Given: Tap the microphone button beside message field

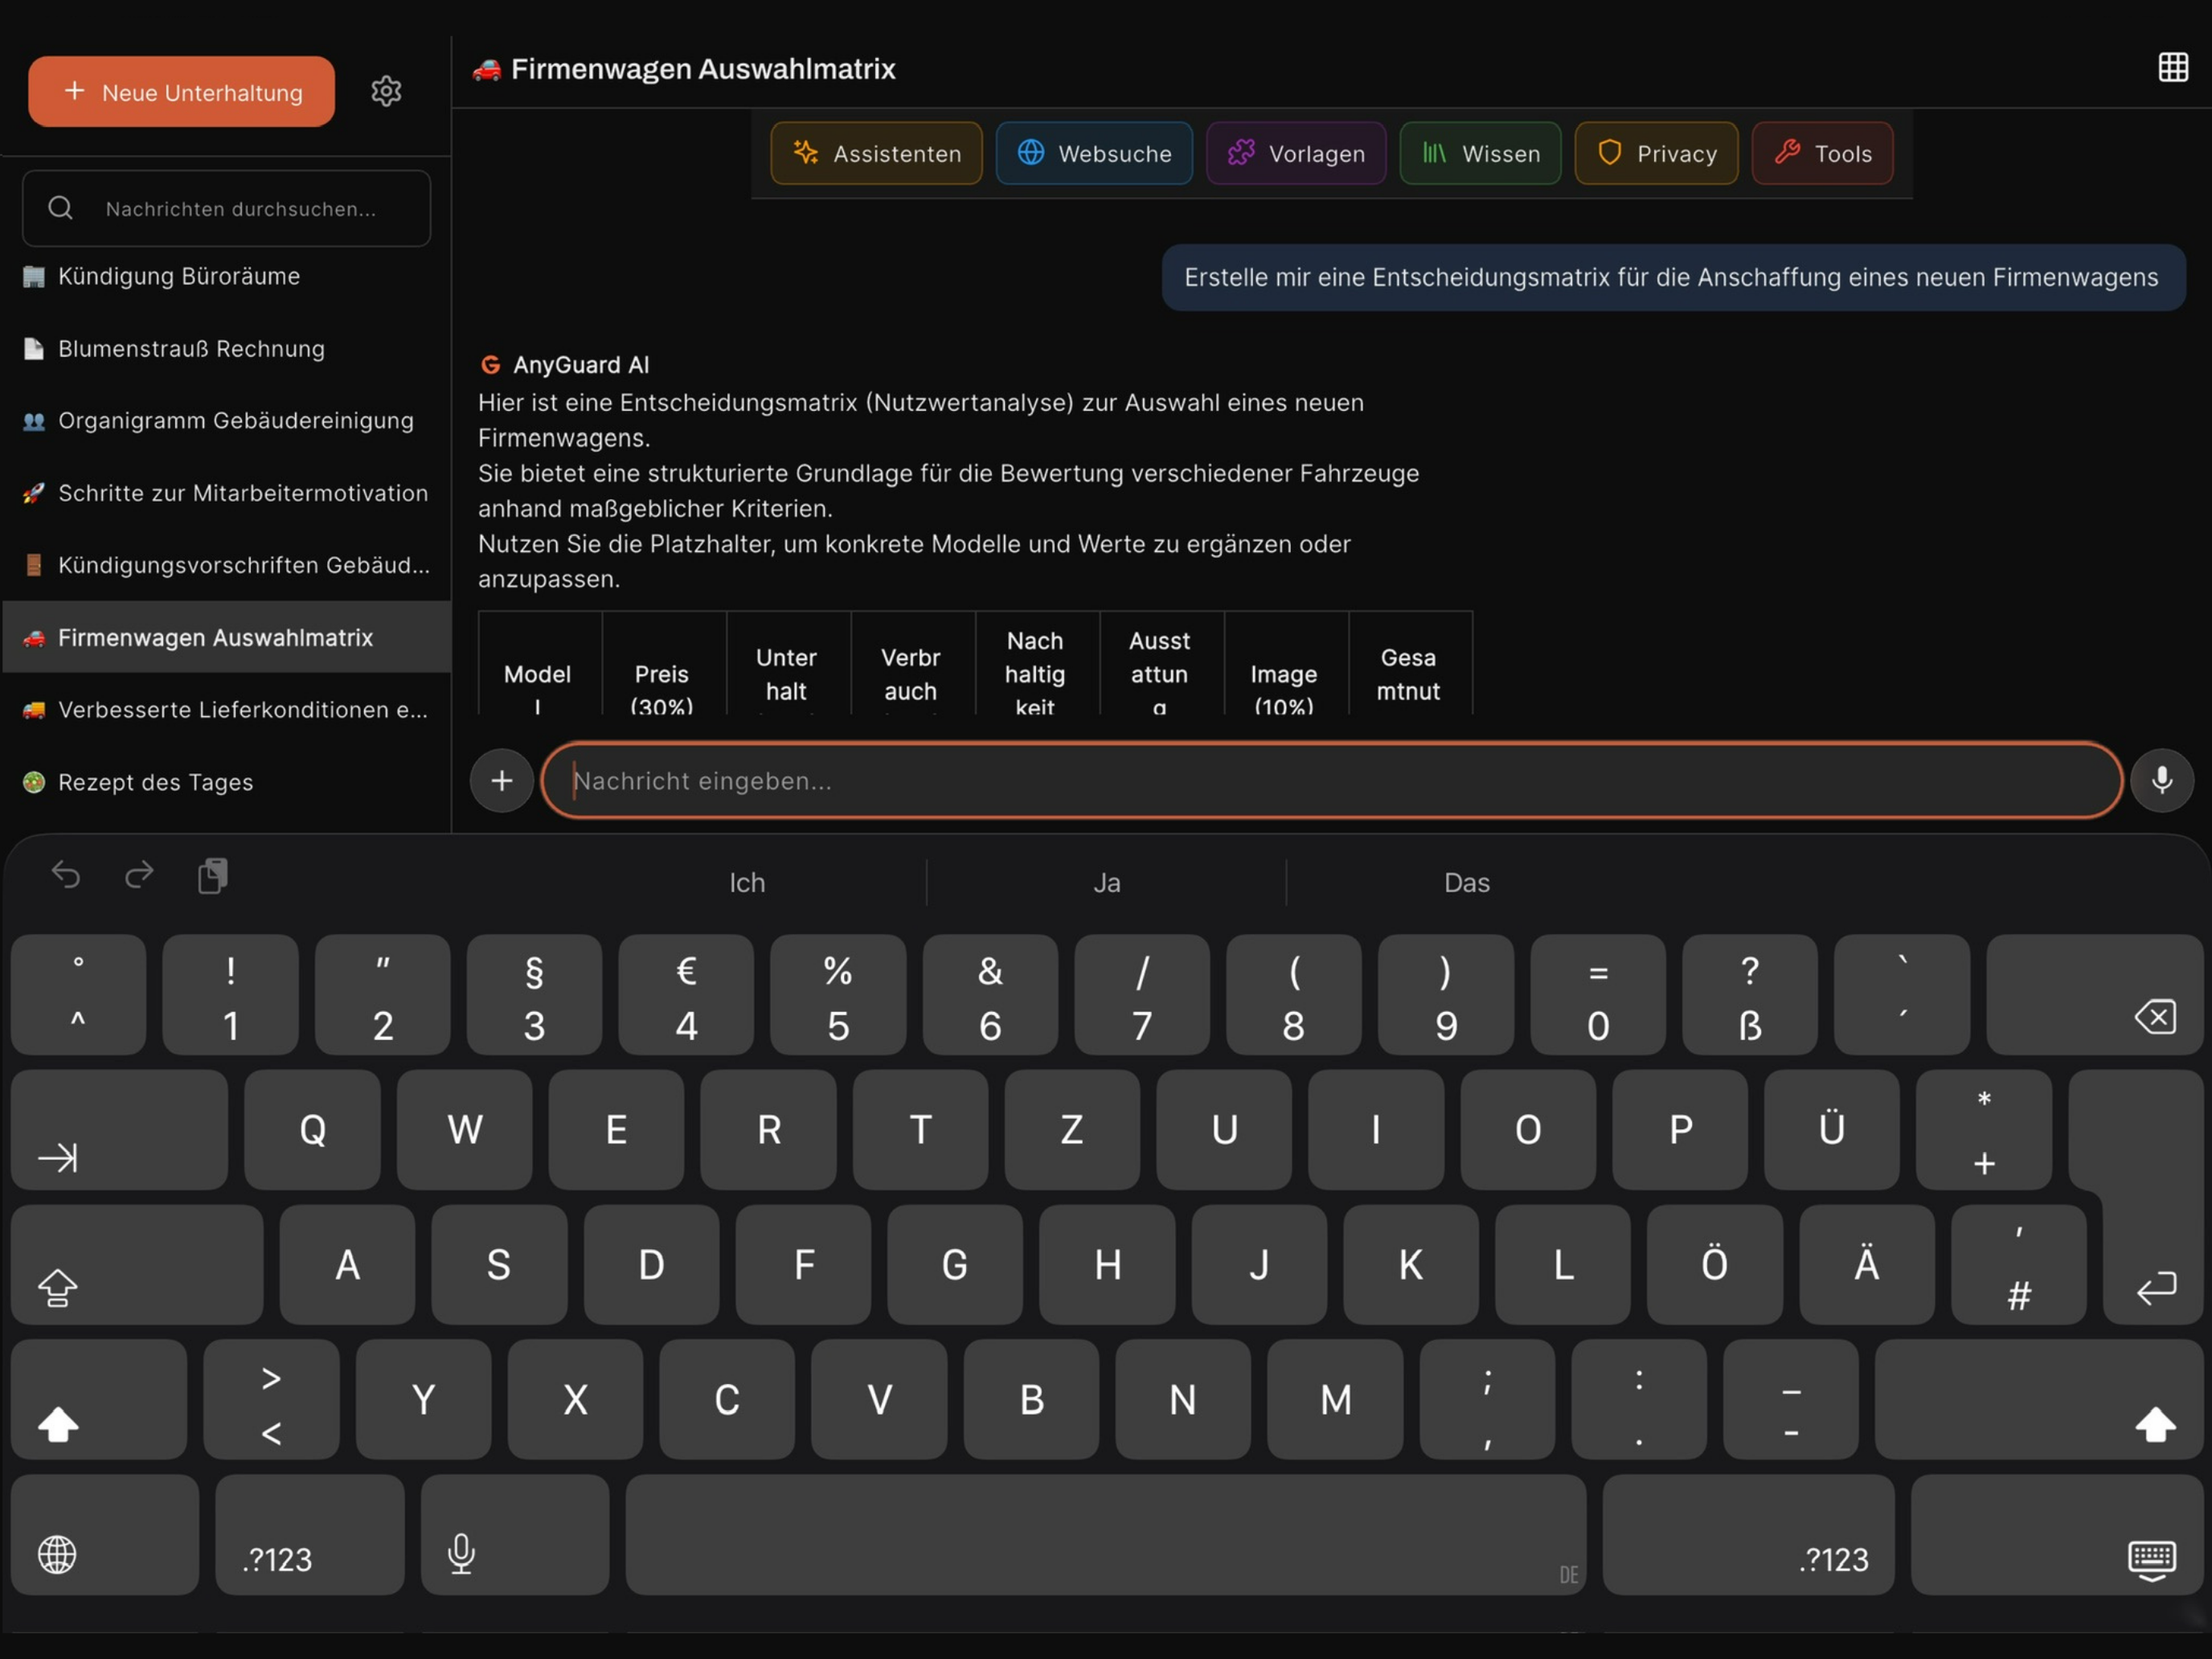Looking at the screenshot, I should 2161,781.
